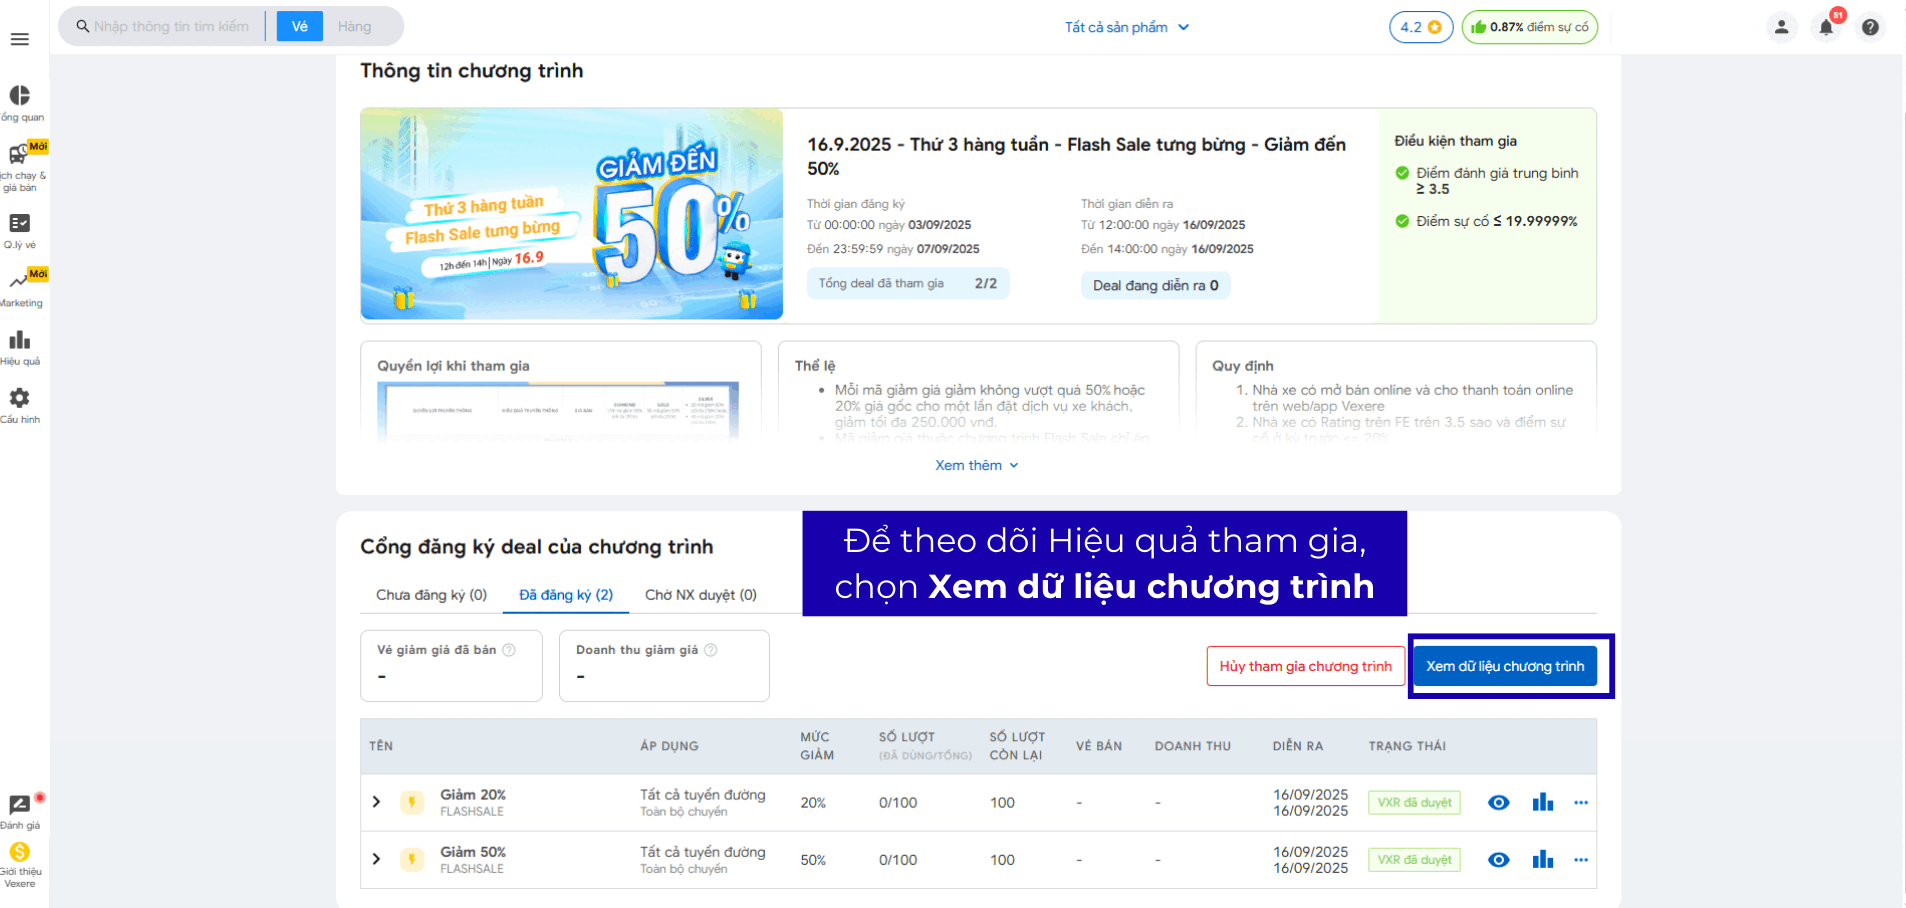The height and width of the screenshot is (908, 1906).
Task: Click Hủy tham gia chương trình button
Action: (x=1305, y=666)
